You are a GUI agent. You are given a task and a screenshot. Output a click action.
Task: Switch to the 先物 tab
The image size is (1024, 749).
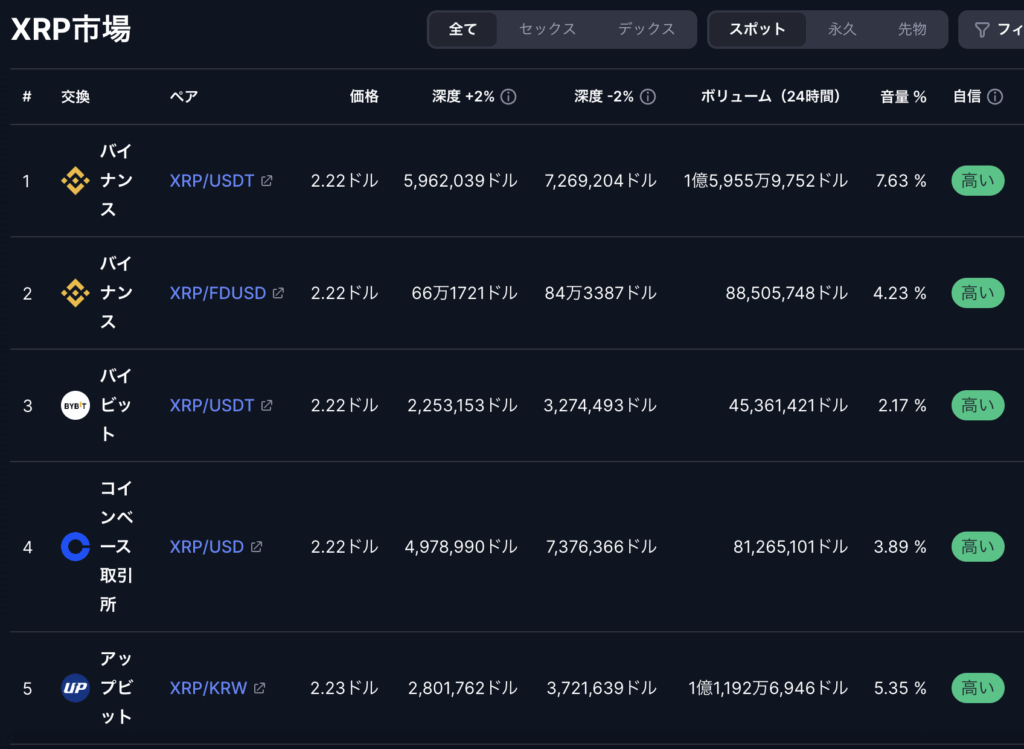pos(912,29)
